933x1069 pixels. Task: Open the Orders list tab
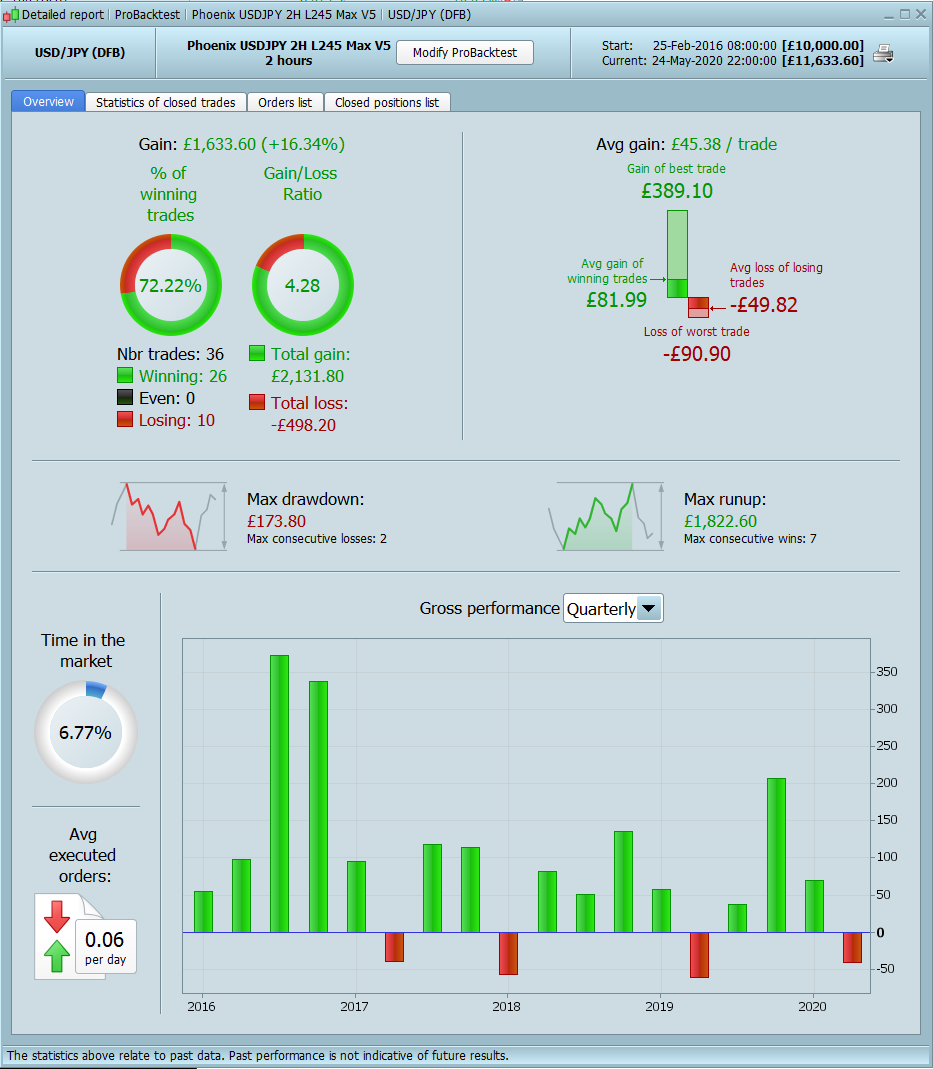[285, 102]
